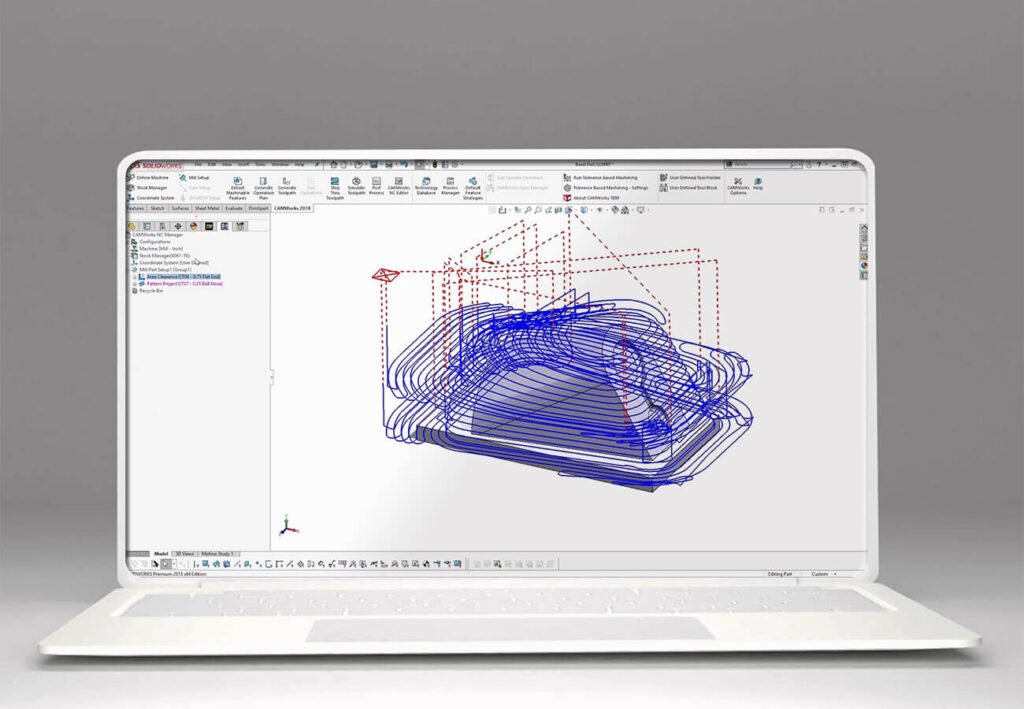Launch the Post Process tool
The width and height of the screenshot is (1024, 709).
pos(374,182)
